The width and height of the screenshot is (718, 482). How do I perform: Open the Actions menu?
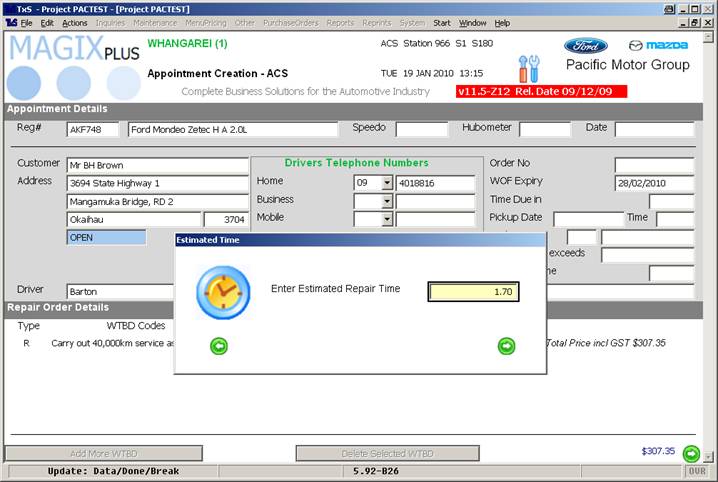point(74,22)
